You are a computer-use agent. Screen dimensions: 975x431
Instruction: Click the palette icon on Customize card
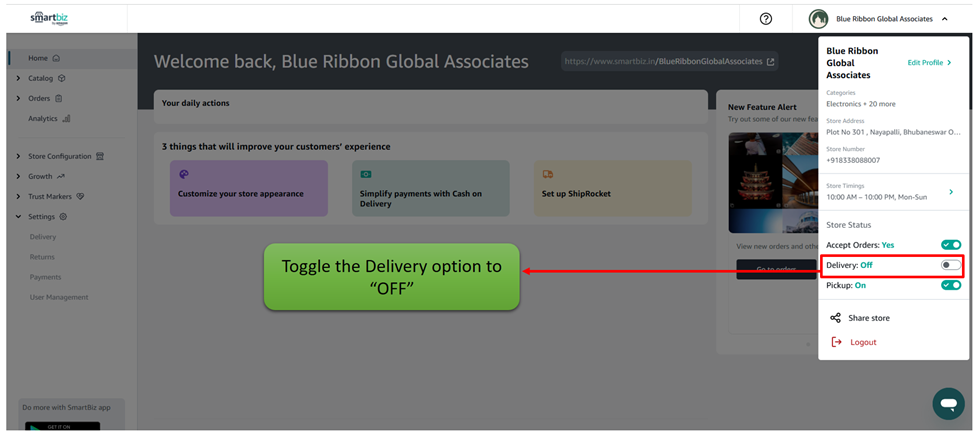pyautogui.click(x=183, y=174)
